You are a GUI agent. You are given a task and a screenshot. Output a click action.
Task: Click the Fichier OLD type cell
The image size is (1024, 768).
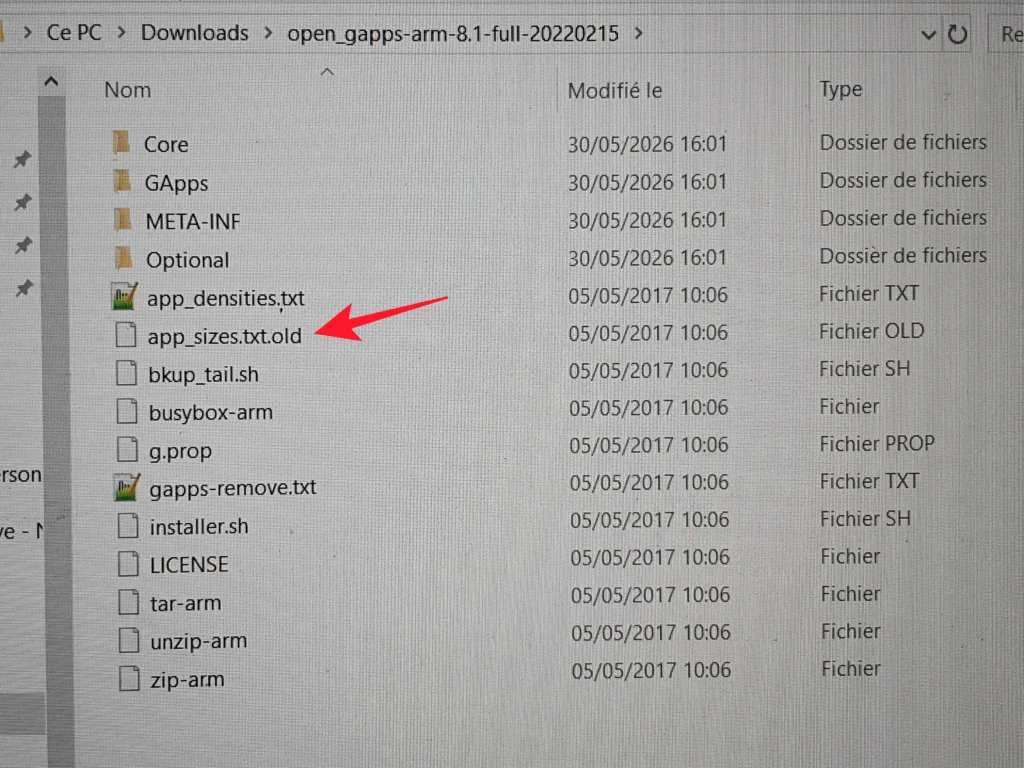(x=871, y=331)
